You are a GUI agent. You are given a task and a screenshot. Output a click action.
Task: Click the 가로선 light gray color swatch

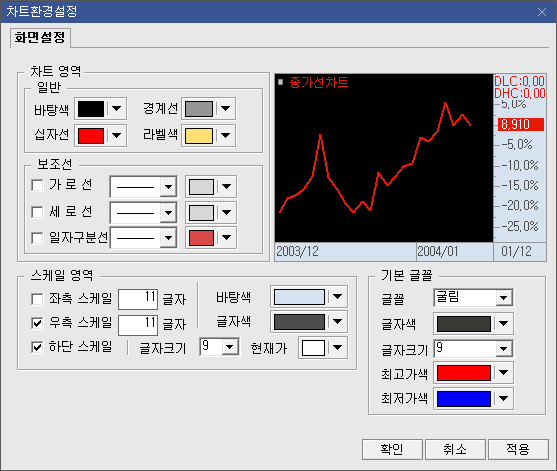point(201,186)
